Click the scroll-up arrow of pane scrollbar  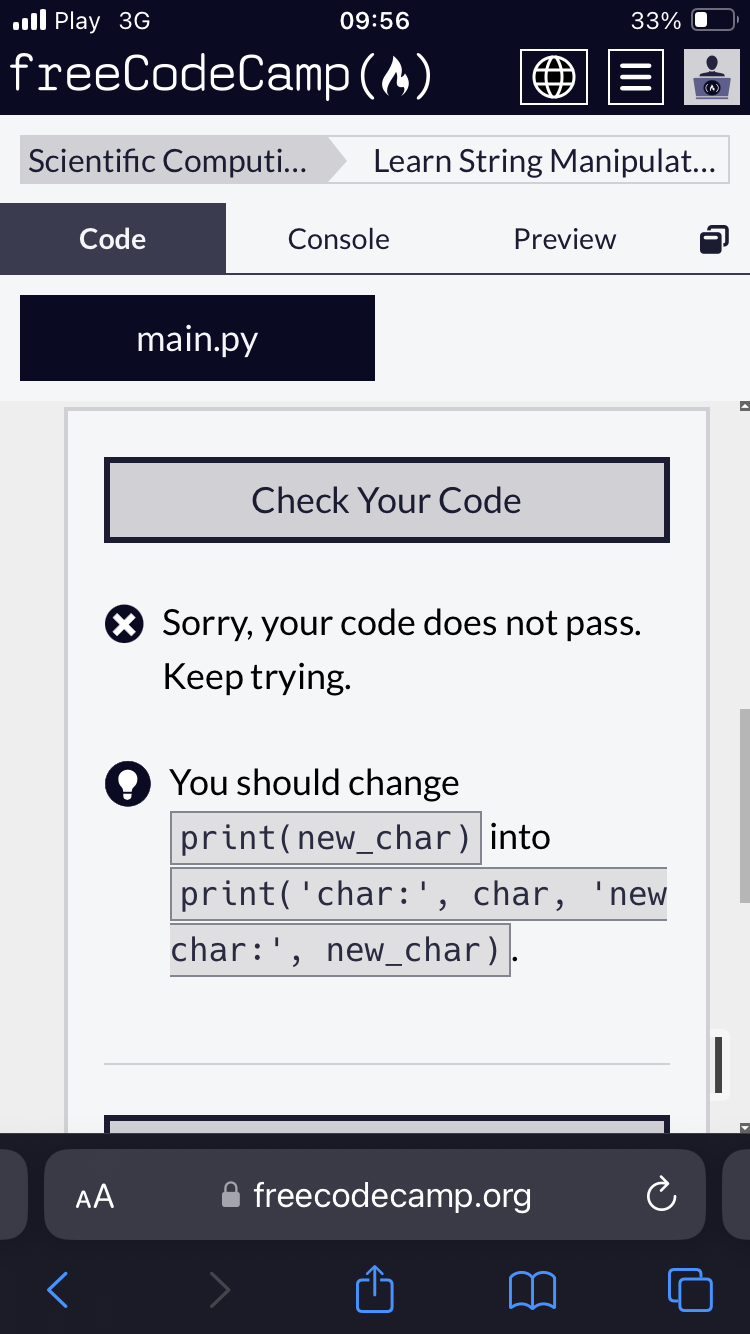[742, 407]
